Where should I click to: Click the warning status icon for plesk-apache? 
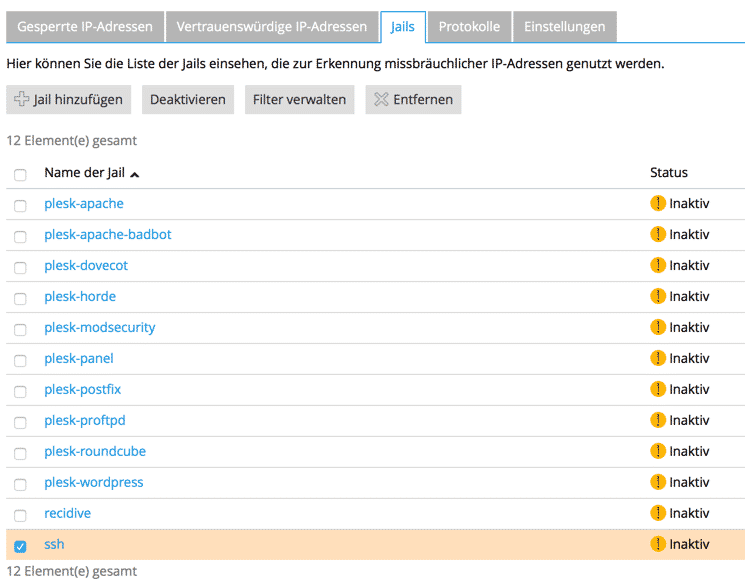pos(657,203)
